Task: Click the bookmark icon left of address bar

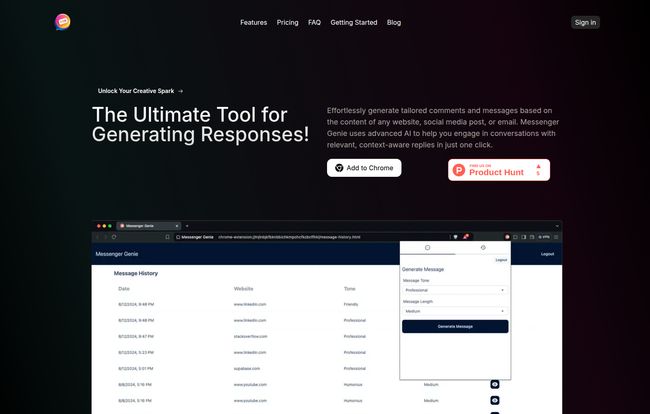Action: click(x=167, y=237)
